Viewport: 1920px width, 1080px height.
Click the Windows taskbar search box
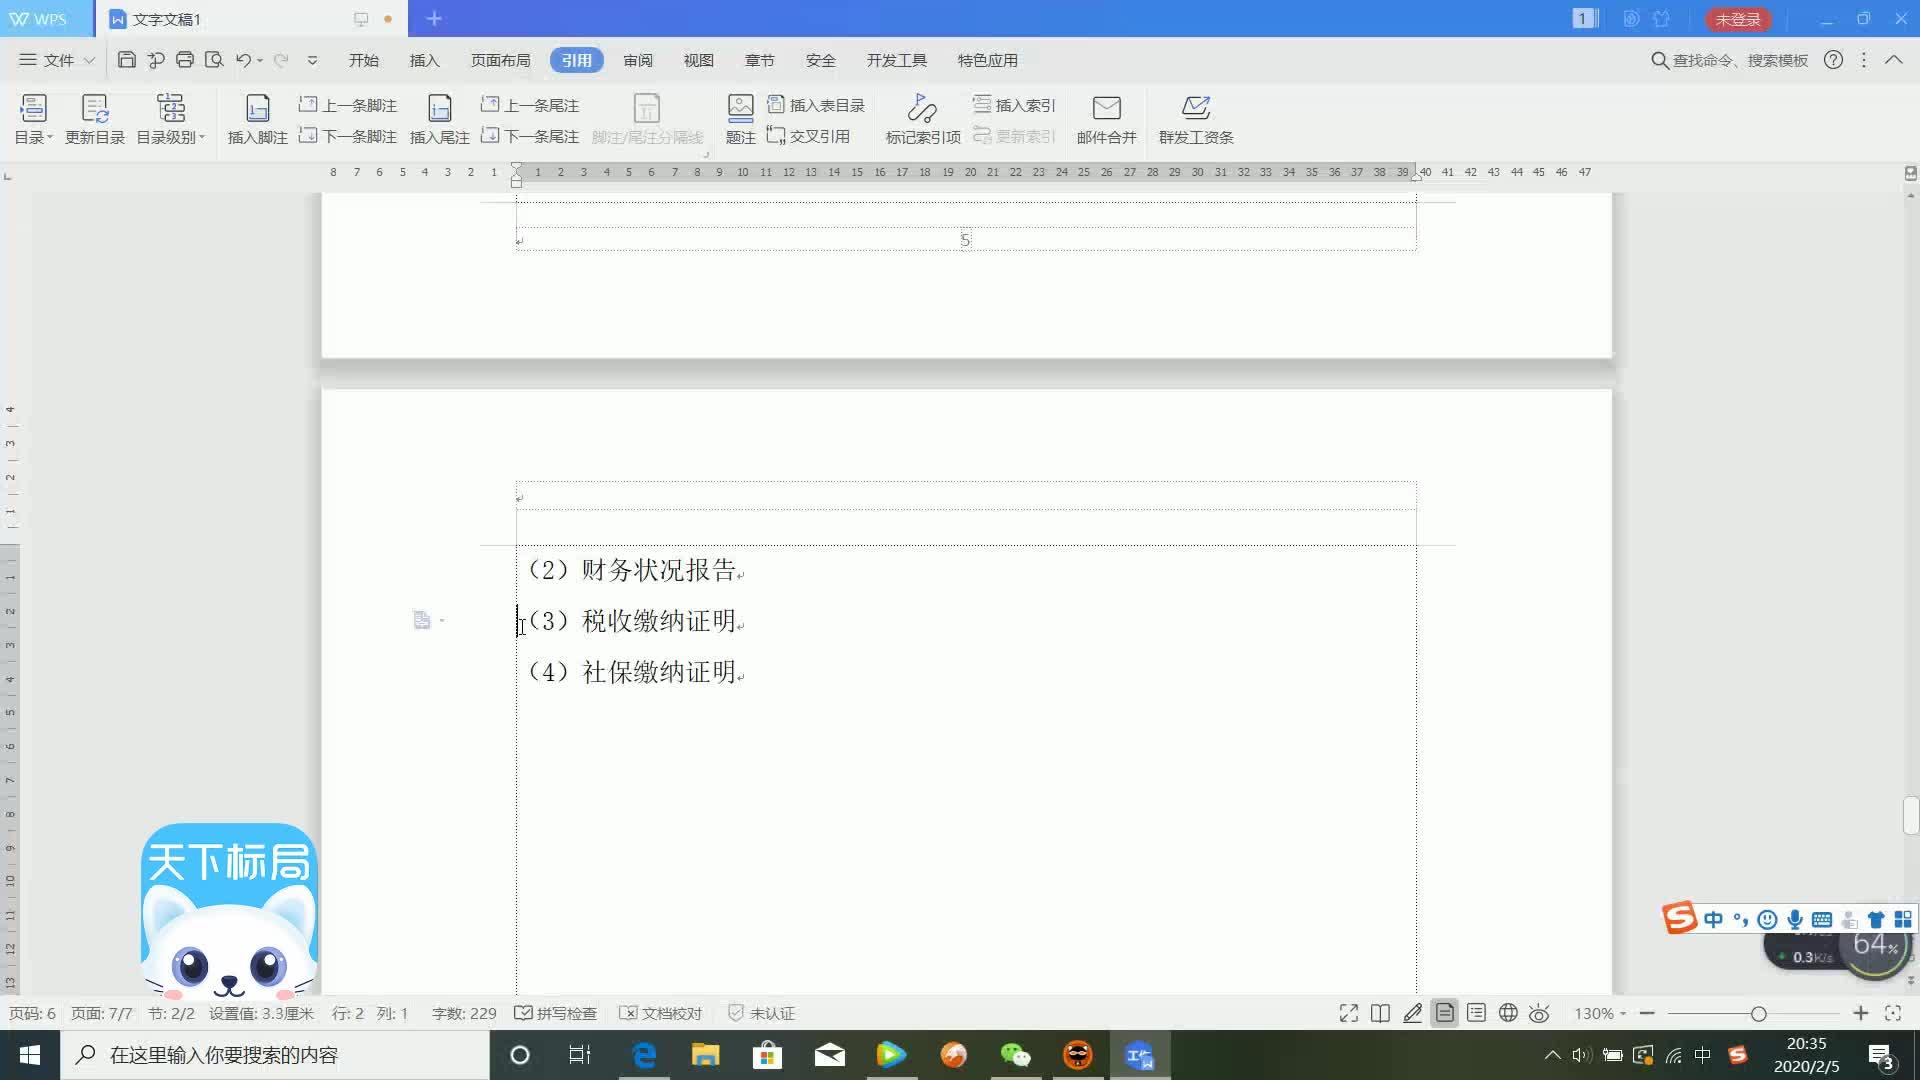[275, 1055]
